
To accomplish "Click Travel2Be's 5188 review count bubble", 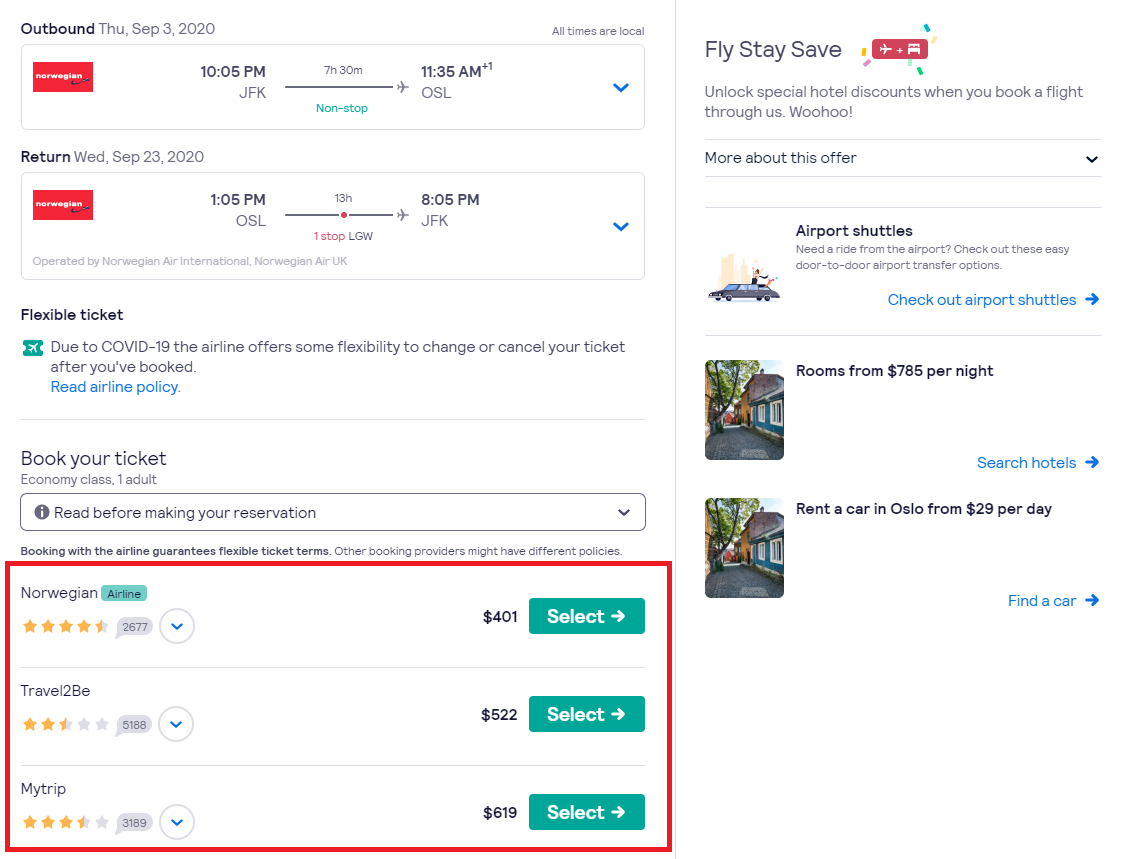I will 134,725.
